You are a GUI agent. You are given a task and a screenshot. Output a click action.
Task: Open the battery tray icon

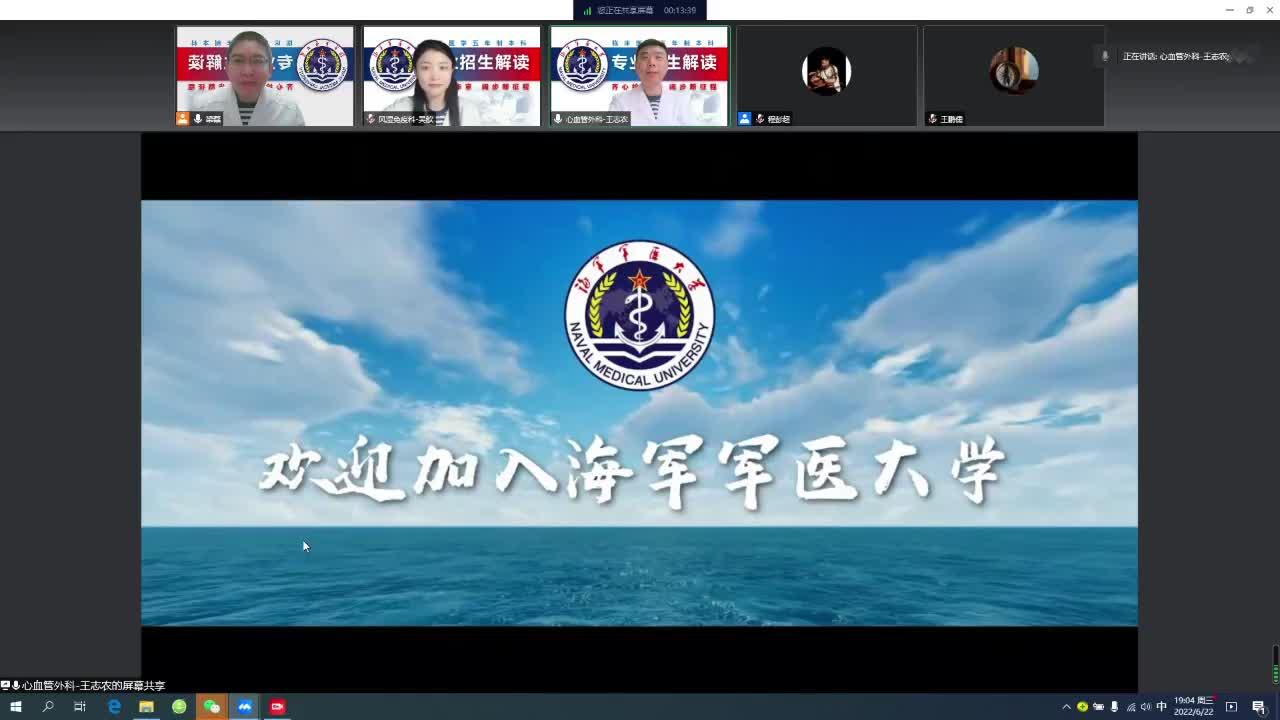(x=1098, y=707)
